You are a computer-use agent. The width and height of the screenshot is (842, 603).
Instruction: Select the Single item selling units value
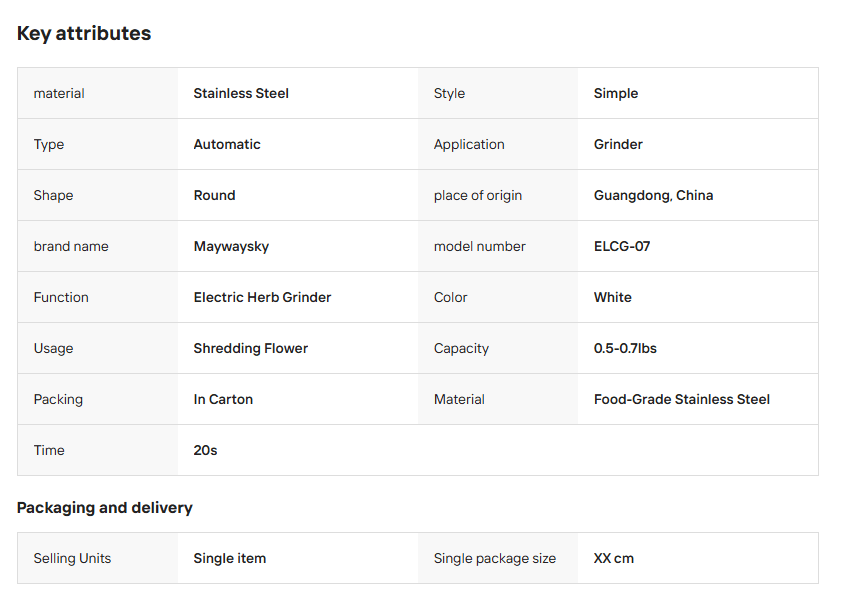coord(230,558)
